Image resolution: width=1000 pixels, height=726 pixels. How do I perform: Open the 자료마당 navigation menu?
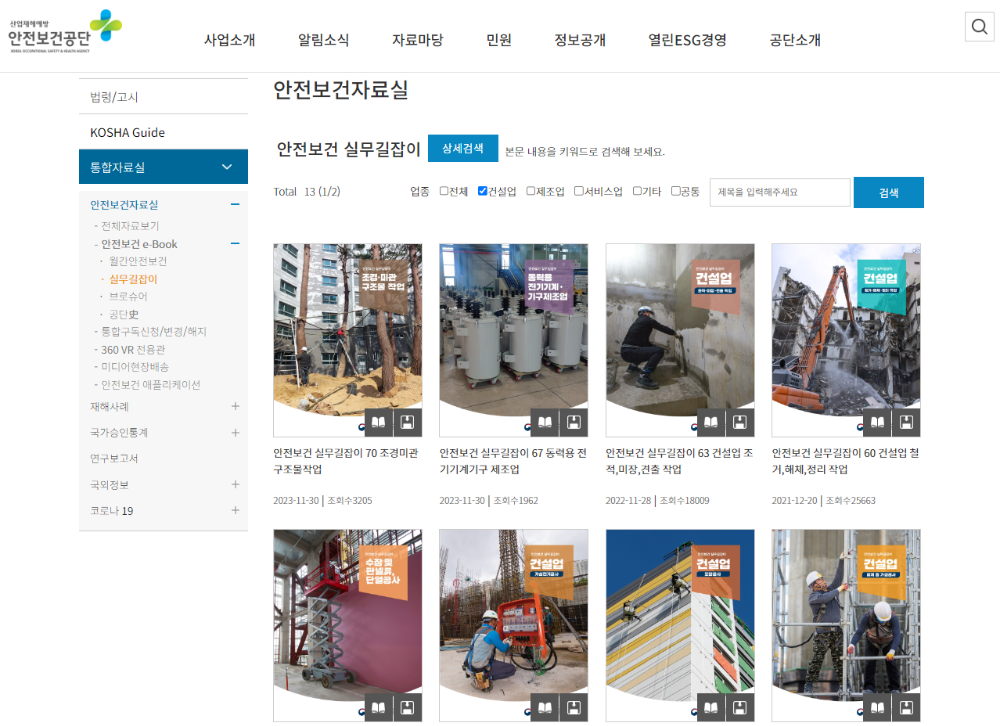pos(416,38)
